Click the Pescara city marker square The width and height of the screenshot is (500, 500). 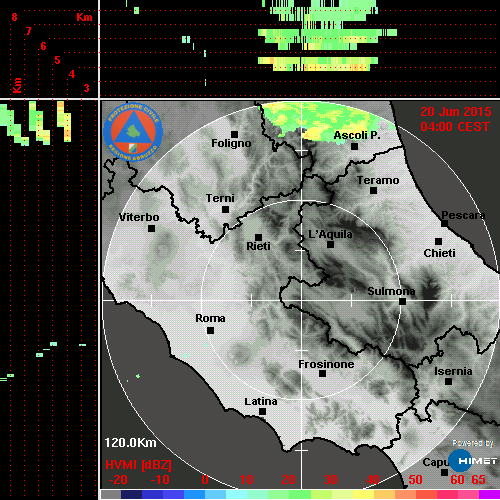click(x=444, y=224)
